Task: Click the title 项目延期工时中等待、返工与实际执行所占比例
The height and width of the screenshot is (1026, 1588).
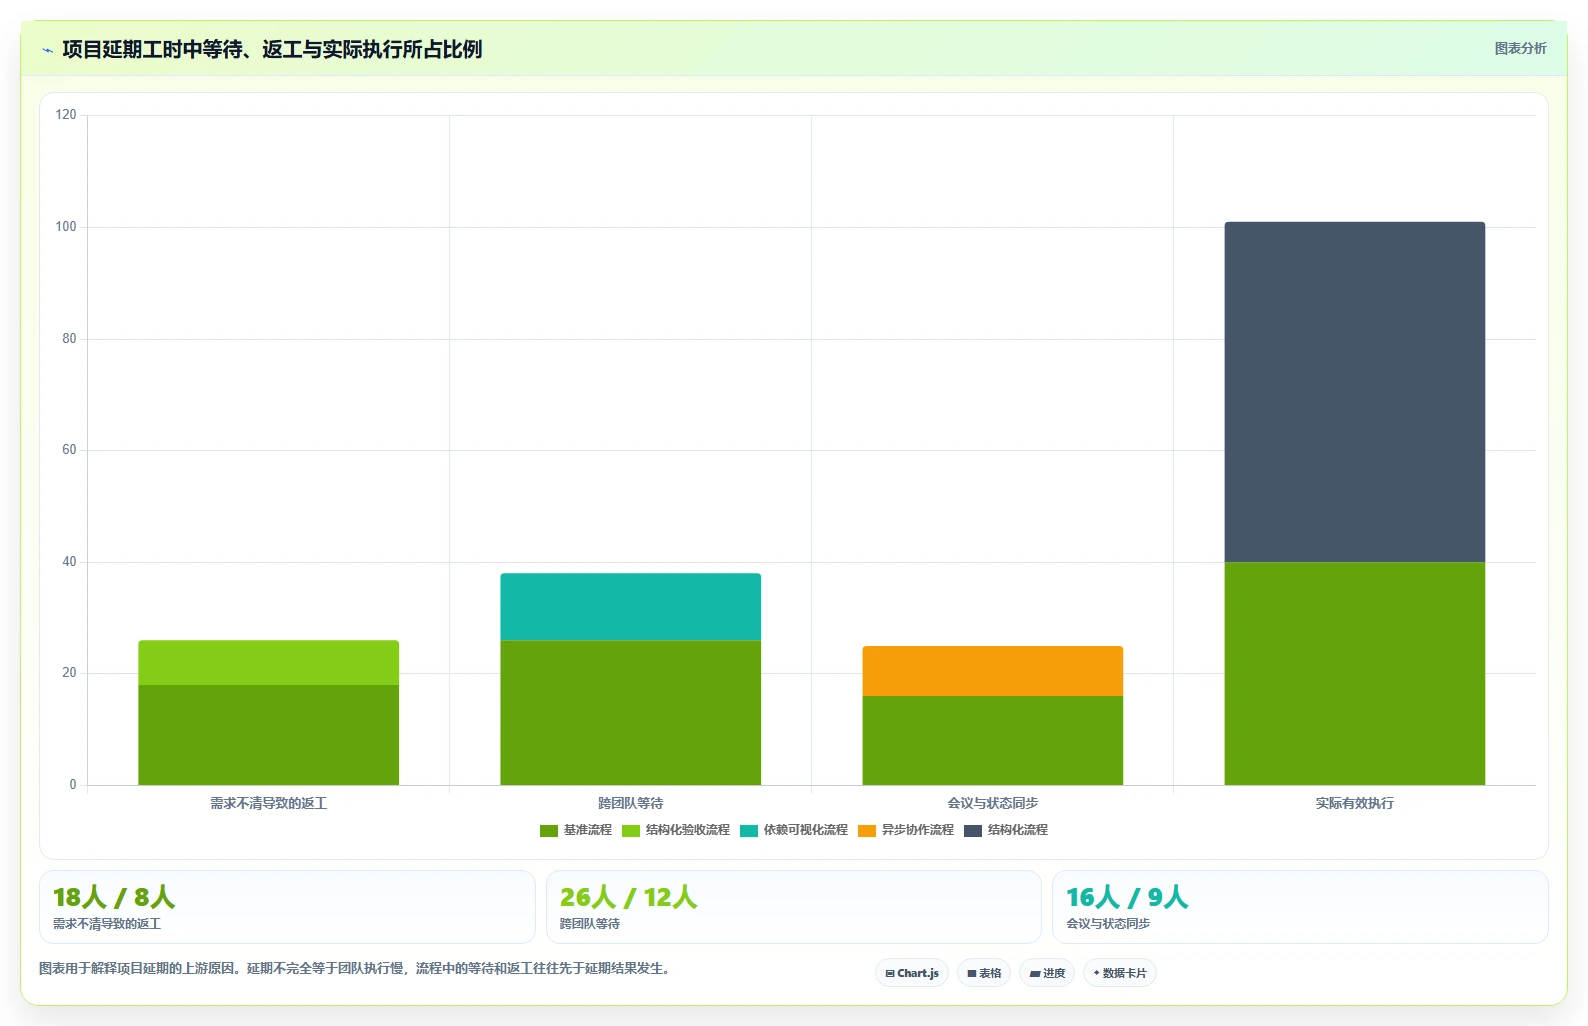Action: [272, 49]
